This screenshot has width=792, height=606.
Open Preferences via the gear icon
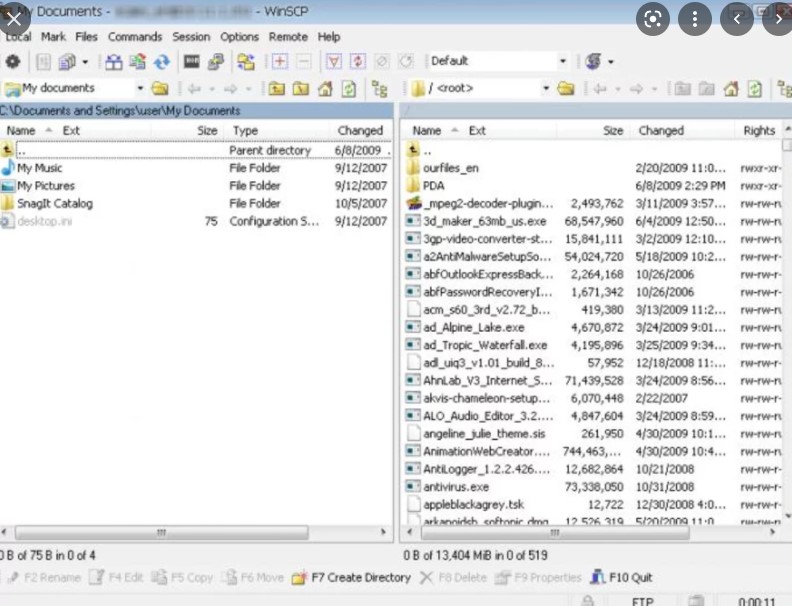13,62
